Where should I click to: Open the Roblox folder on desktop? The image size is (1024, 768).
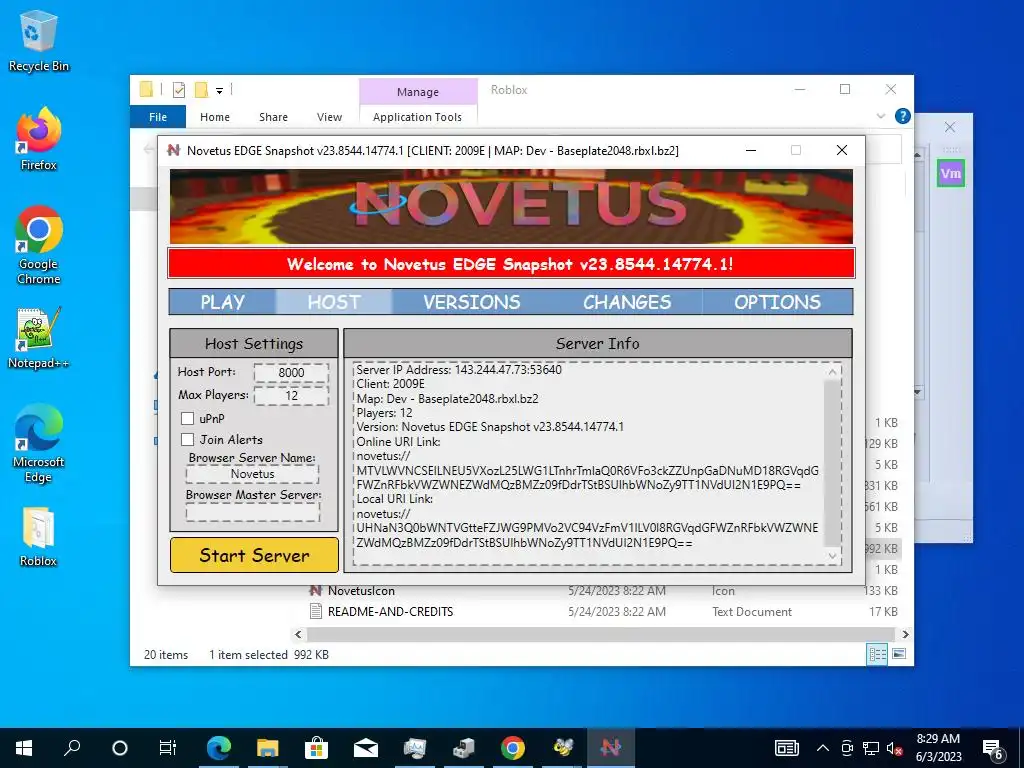pos(38,536)
